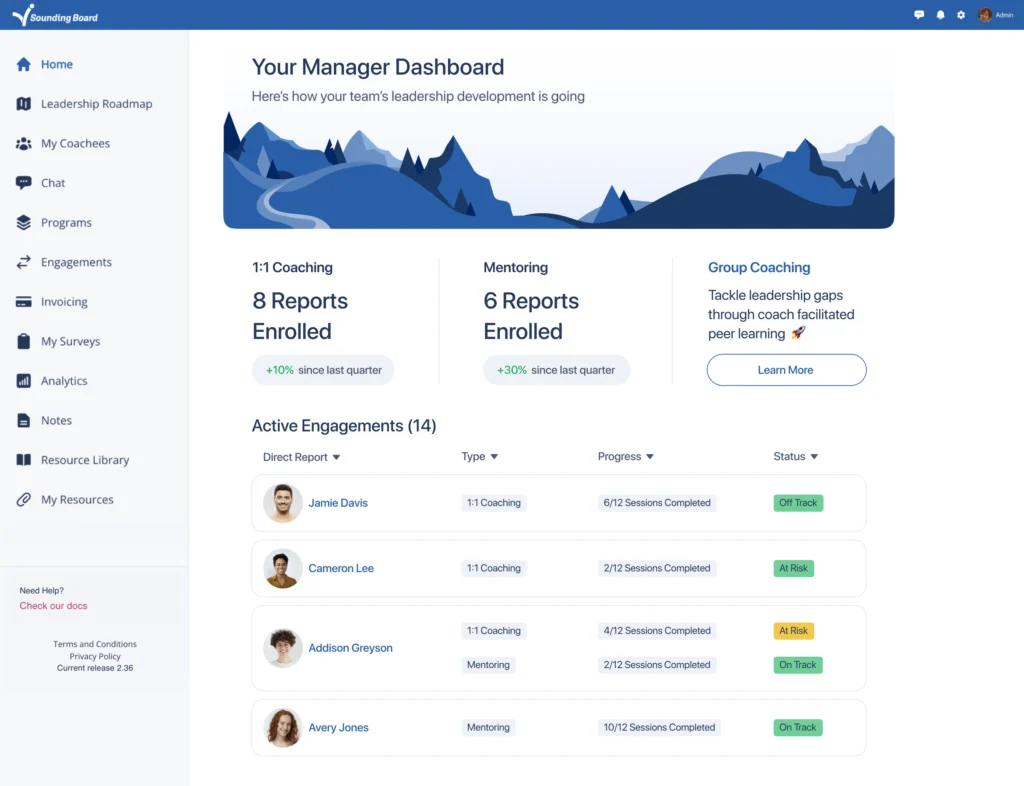Screen dimensions: 1024x786
Task: Open Jamie Davis's profile link
Action: point(338,503)
